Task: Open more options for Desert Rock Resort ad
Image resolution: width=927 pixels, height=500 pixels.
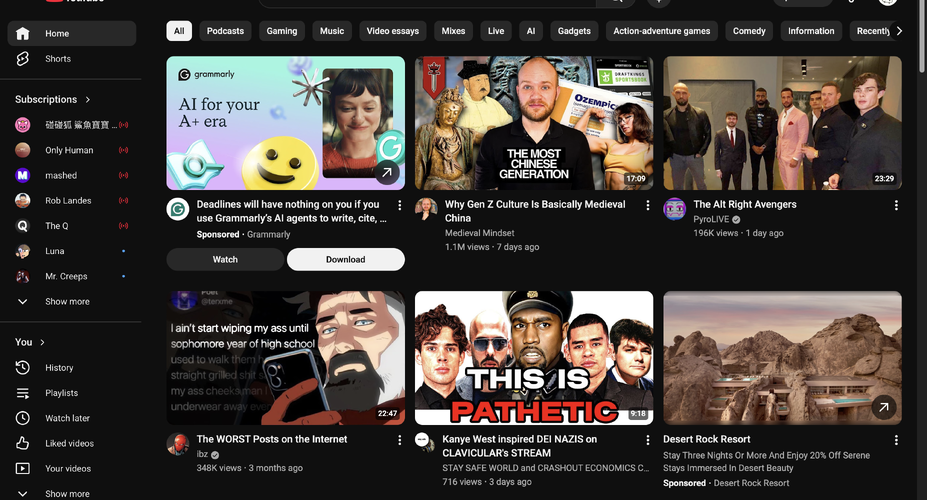Action: pos(896,440)
